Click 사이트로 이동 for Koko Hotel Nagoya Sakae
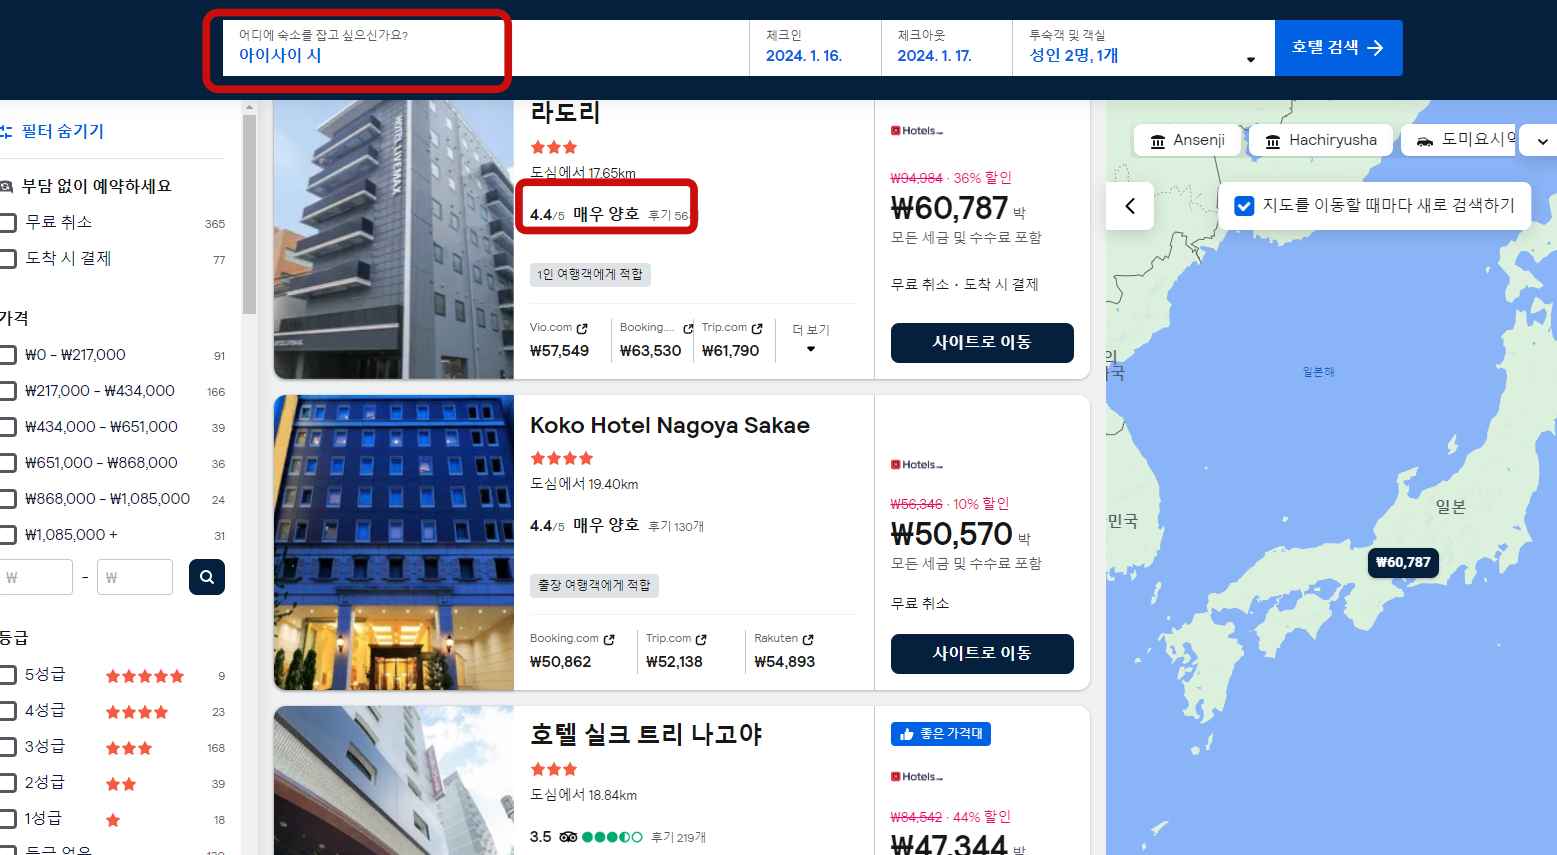Screen dimensions: 1557x855 point(981,654)
